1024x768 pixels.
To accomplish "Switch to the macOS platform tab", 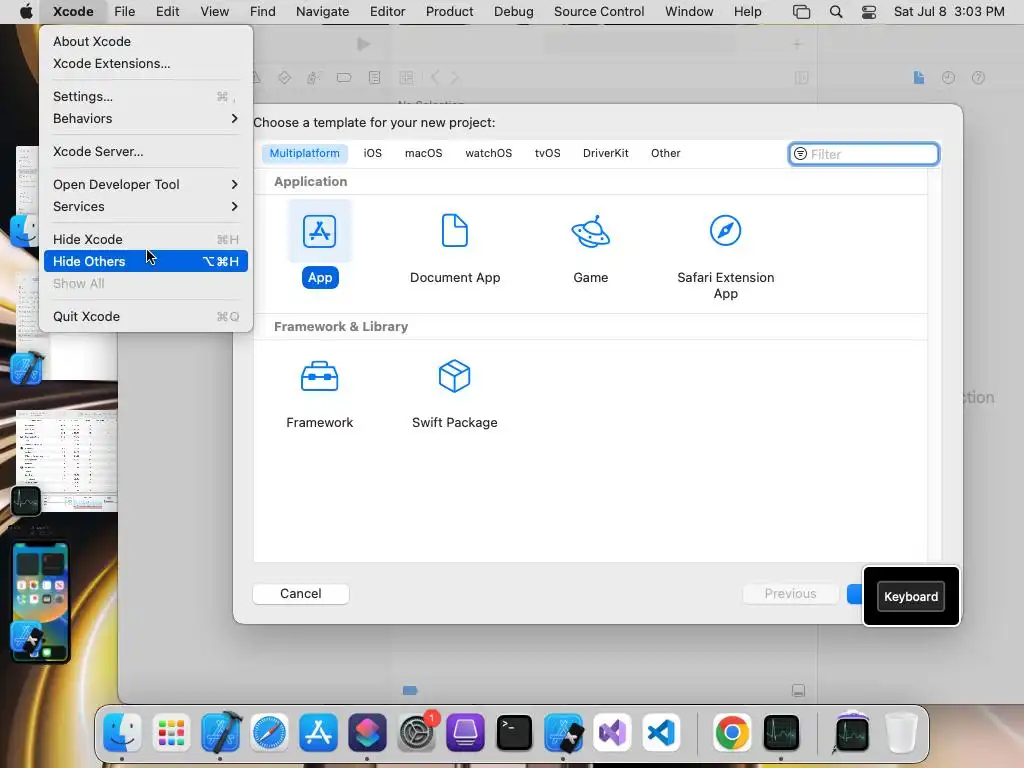I will (x=423, y=153).
